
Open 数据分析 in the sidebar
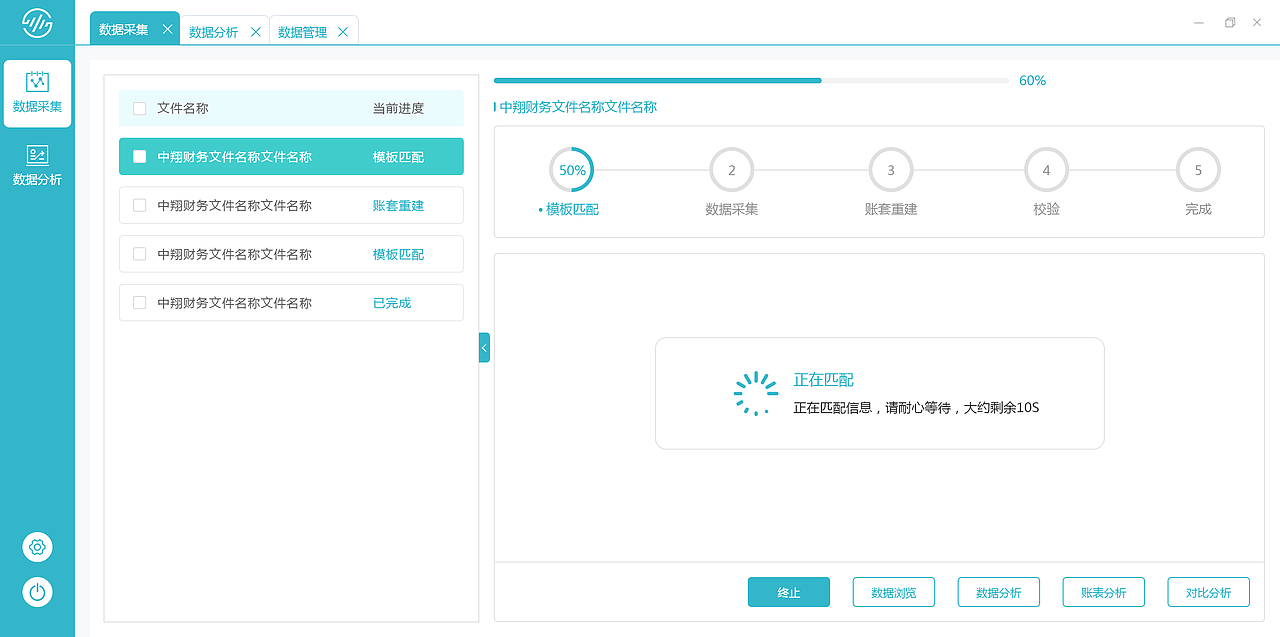(37, 166)
